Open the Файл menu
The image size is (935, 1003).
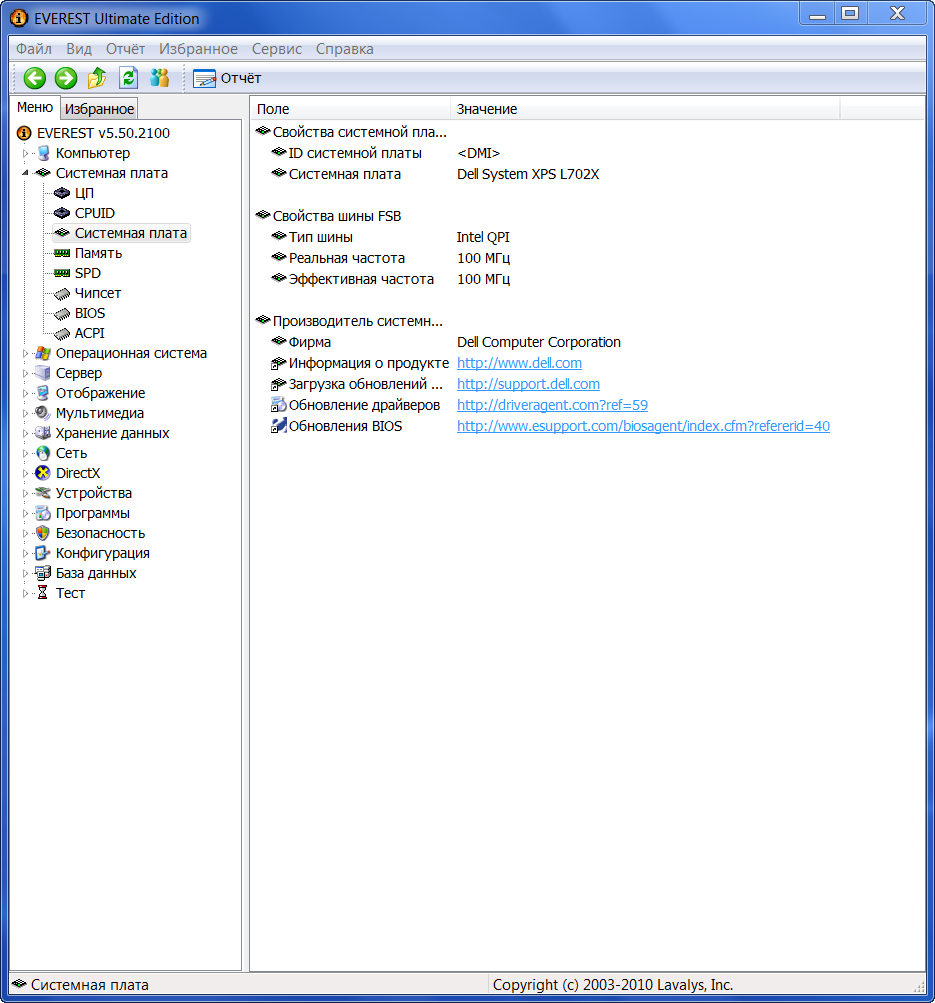pyautogui.click(x=34, y=49)
